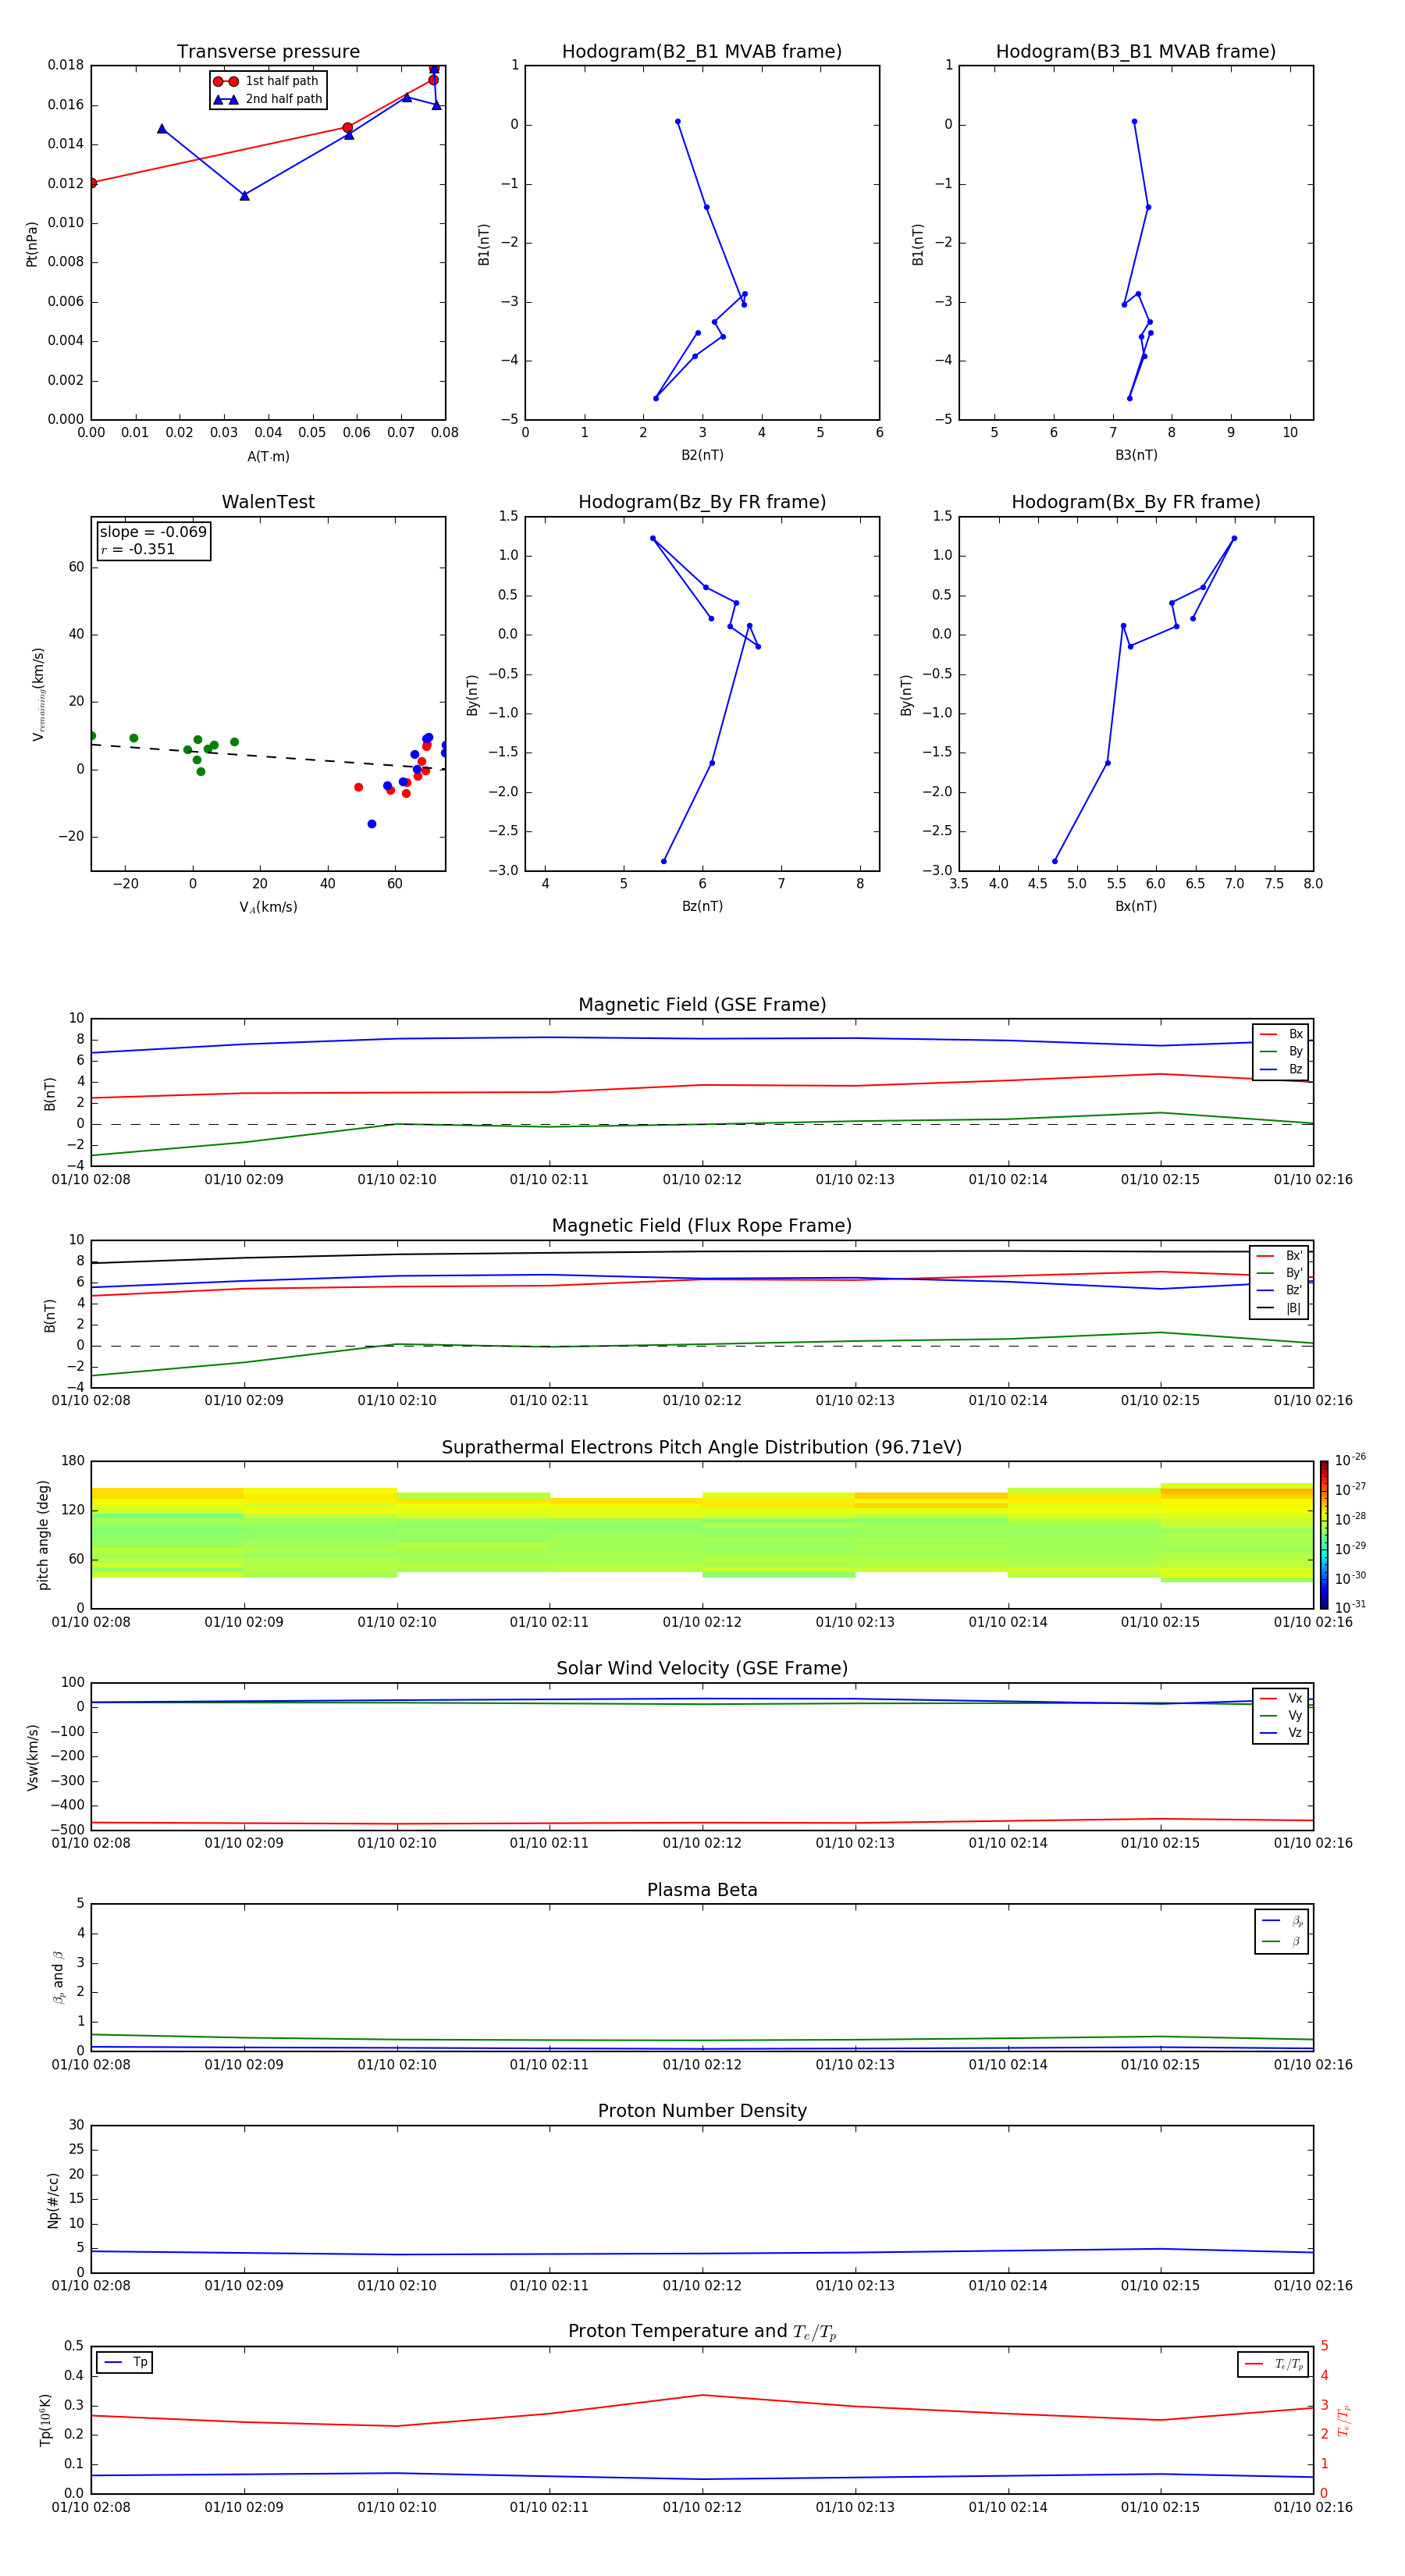Click the "Magnetic Field (Flux Rope Frame)" title
Screen dimensions: 1405x2576
click(702, 1226)
